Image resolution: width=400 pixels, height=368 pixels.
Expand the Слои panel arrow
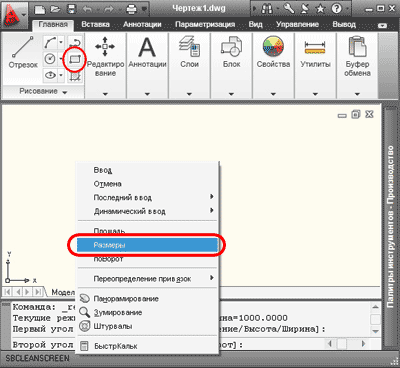click(189, 94)
